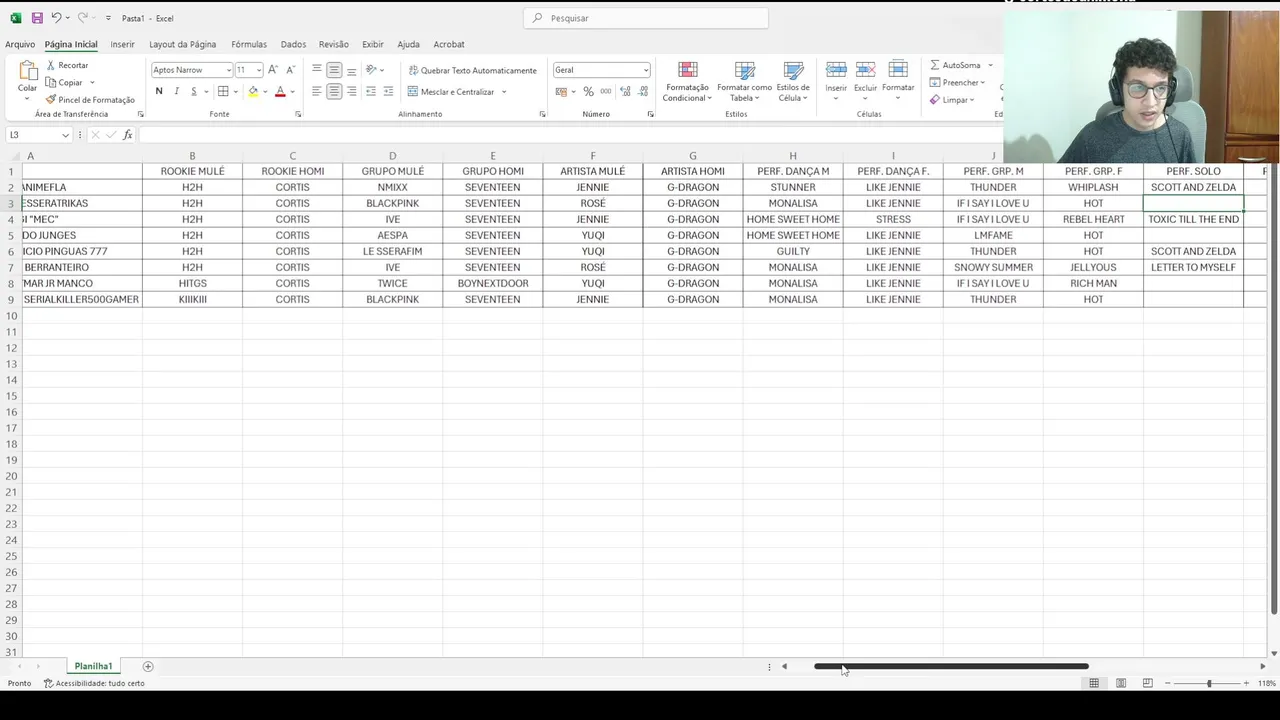The image size is (1280, 720).
Task: Open the font size dropdown
Action: 258,70
